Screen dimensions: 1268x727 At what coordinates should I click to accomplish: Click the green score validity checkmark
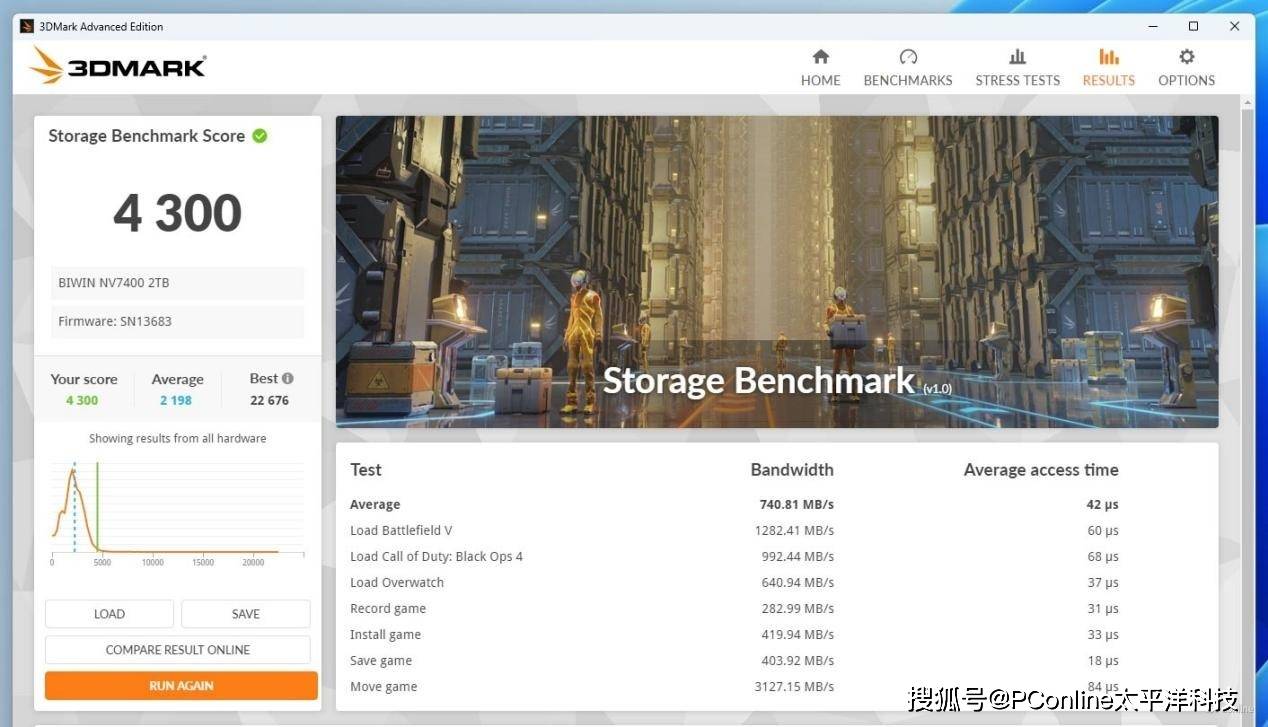point(260,136)
